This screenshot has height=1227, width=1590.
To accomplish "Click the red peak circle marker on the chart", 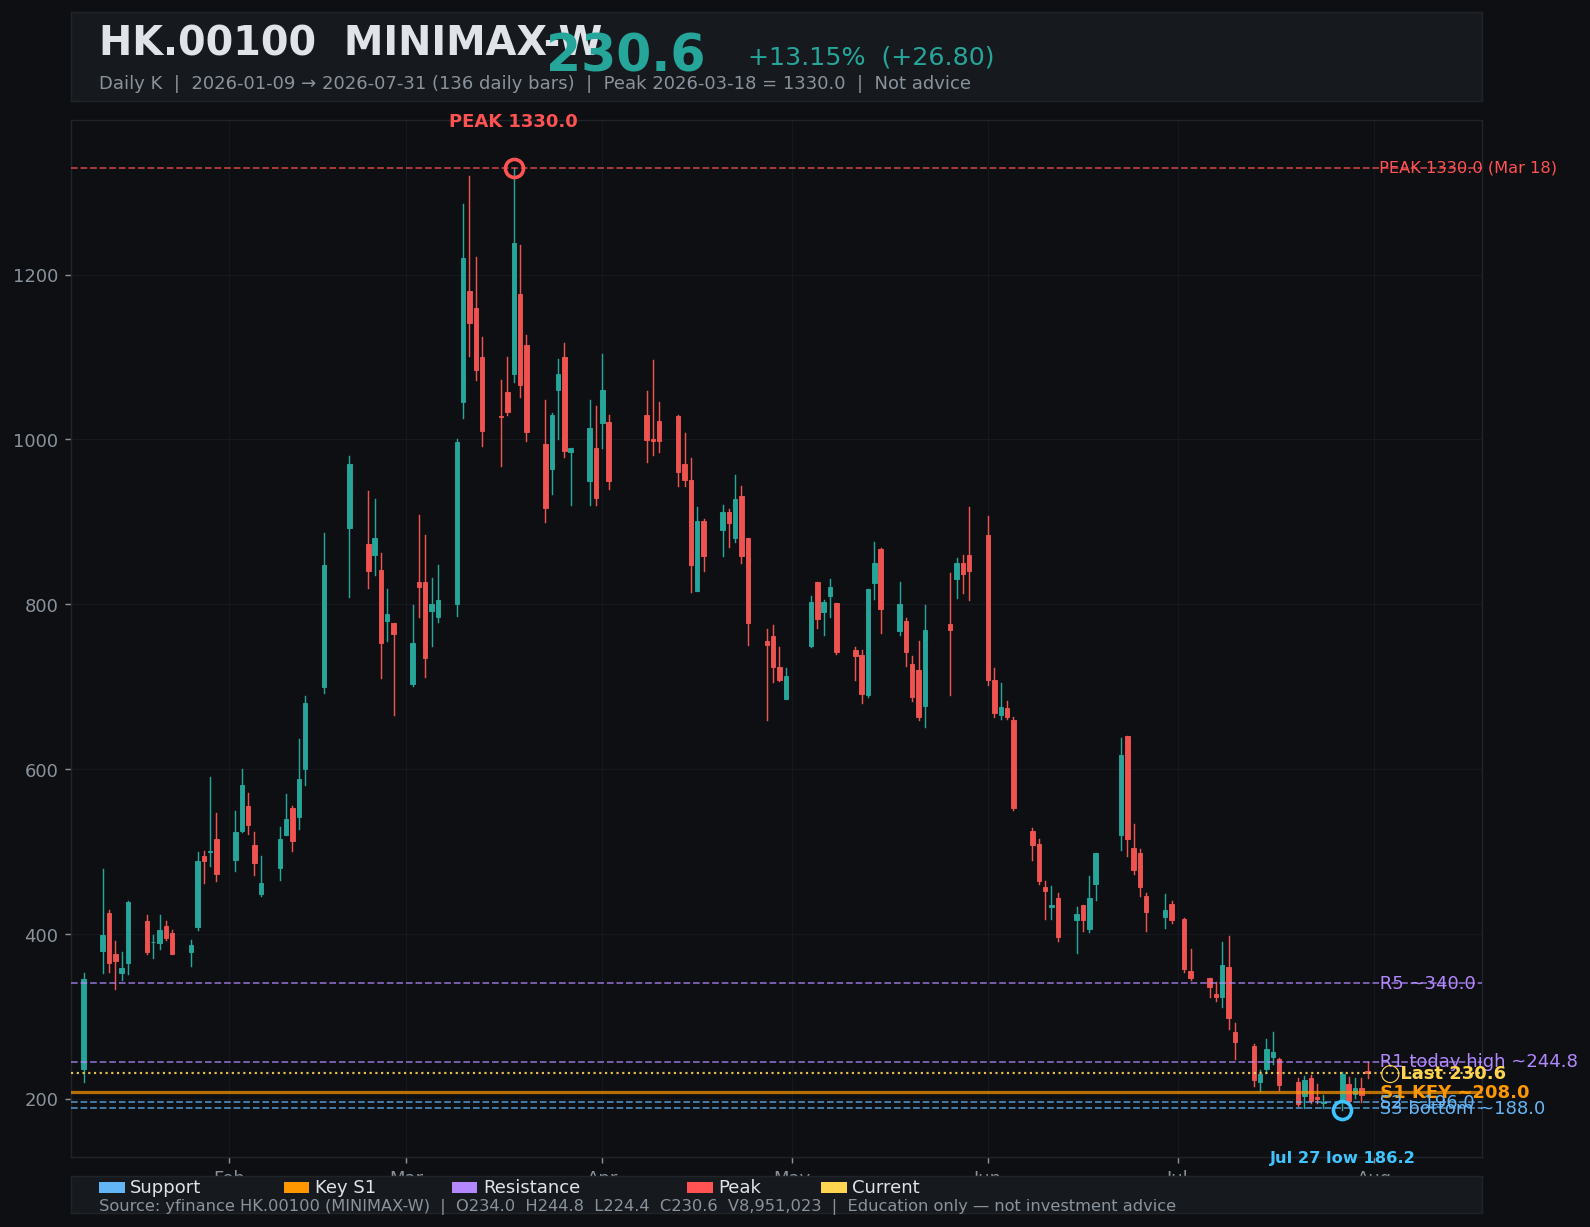I will (x=514, y=168).
